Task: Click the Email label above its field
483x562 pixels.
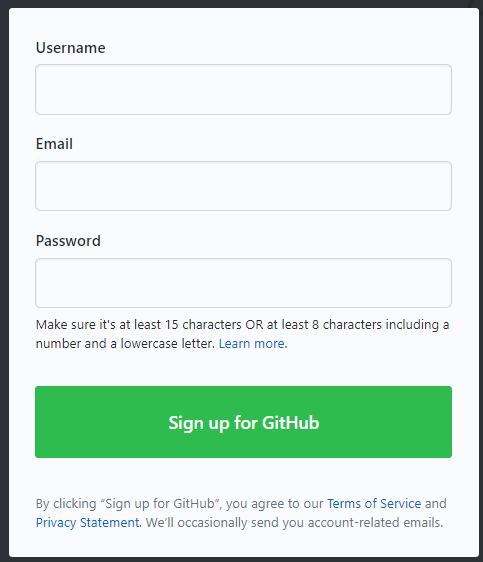Action: point(54,144)
